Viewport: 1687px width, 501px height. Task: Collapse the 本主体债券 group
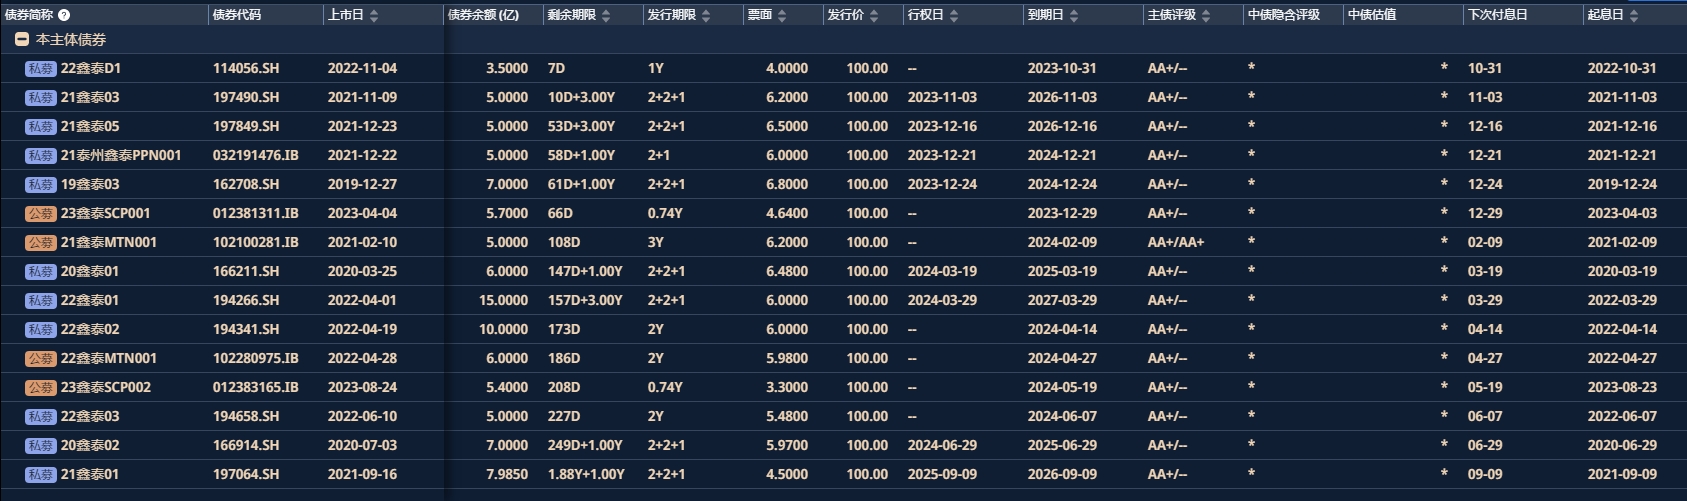[21, 40]
